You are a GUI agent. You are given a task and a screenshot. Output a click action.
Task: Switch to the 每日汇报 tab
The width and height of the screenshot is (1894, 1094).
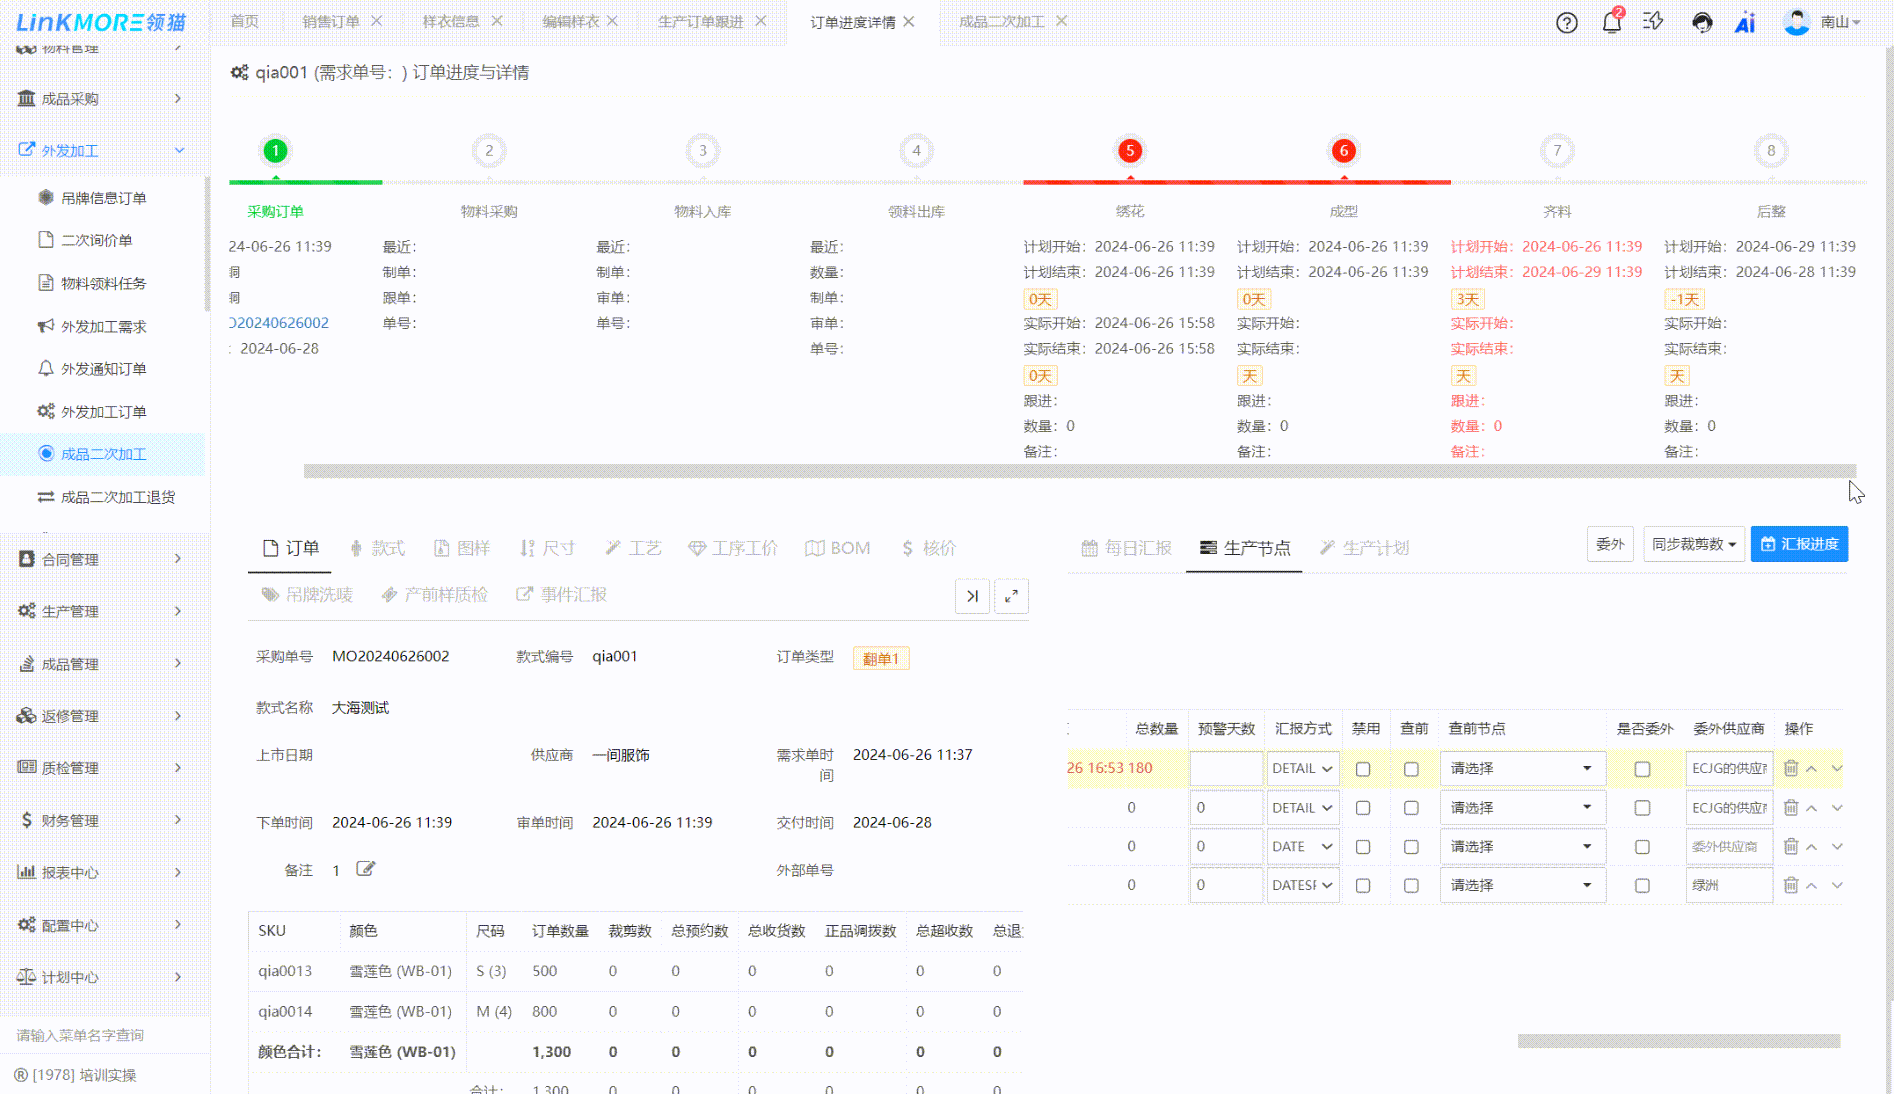(1126, 548)
